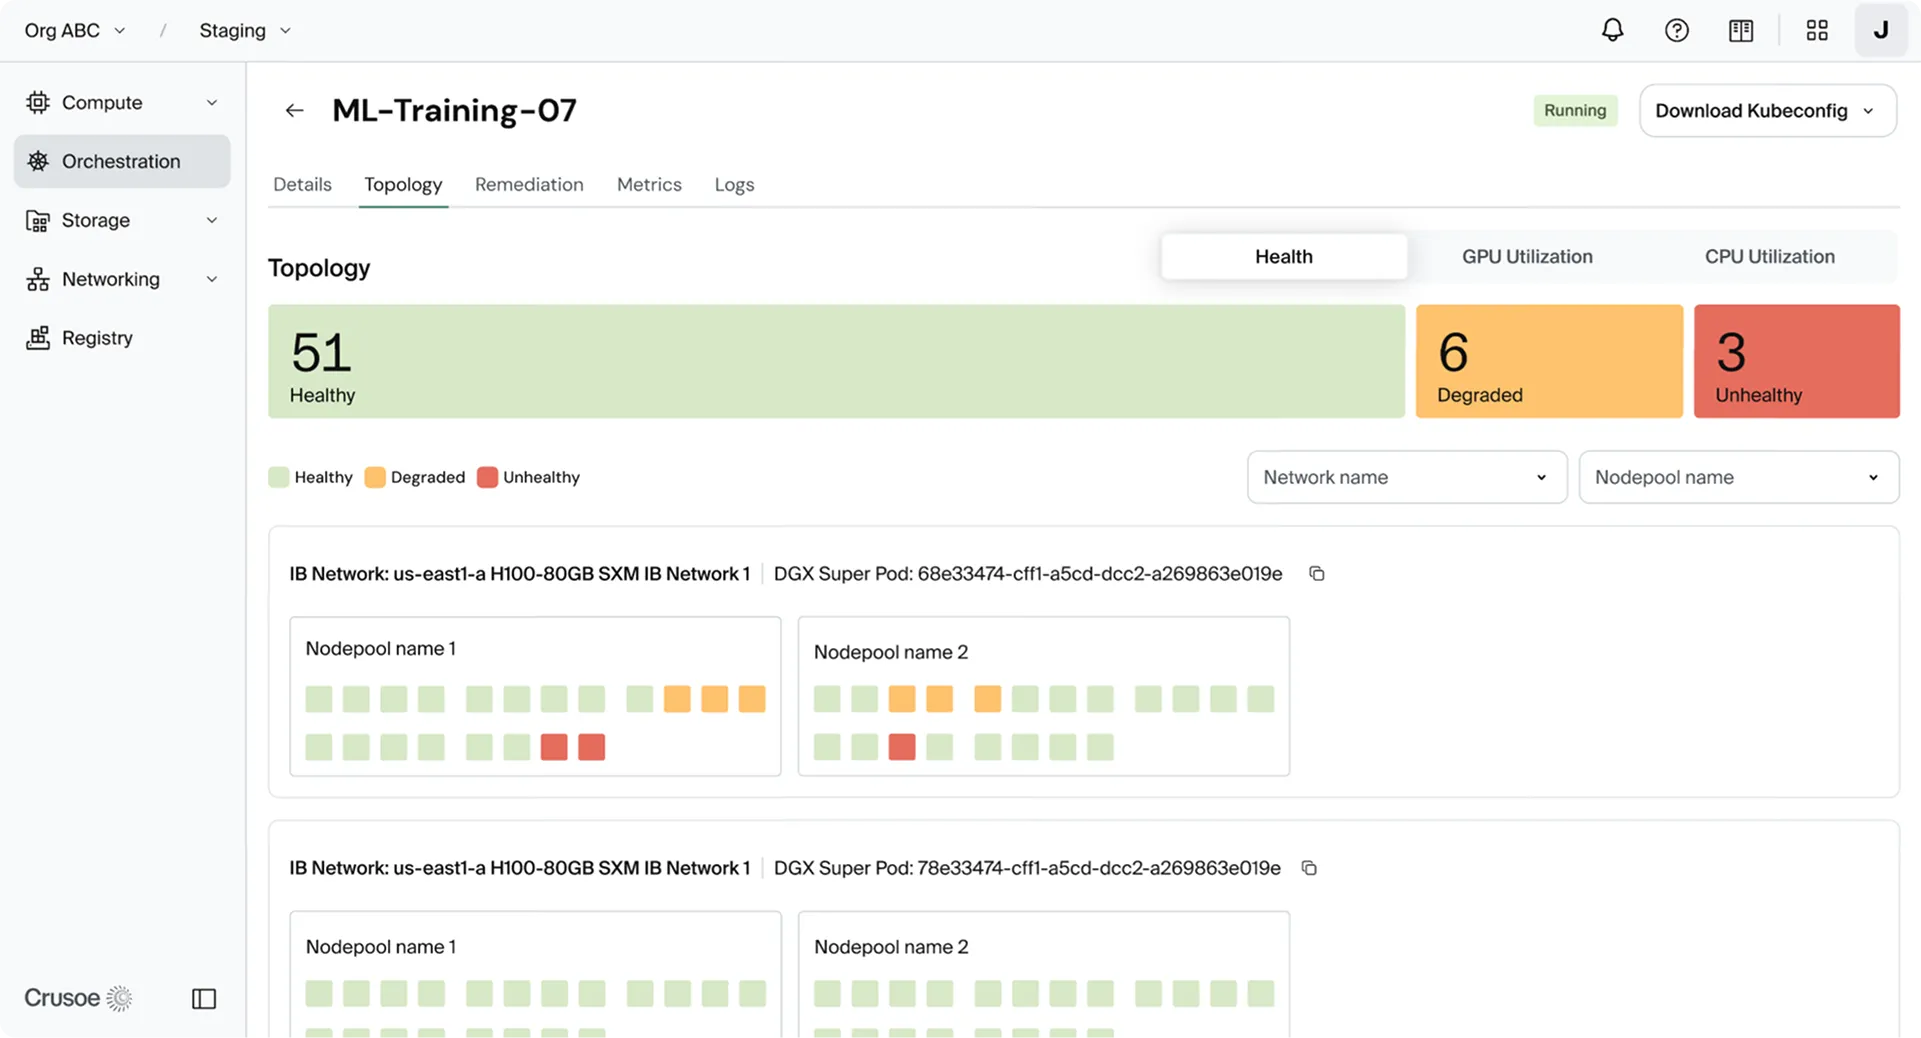Click the 3 Unhealthy summary bar

coord(1796,361)
